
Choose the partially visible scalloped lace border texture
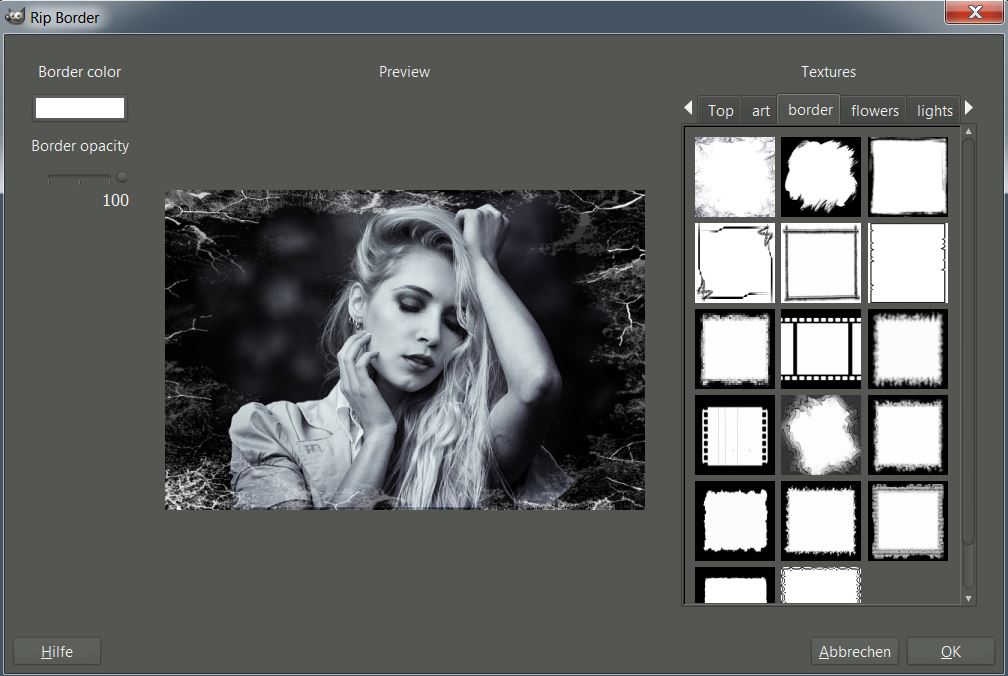(821, 585)
